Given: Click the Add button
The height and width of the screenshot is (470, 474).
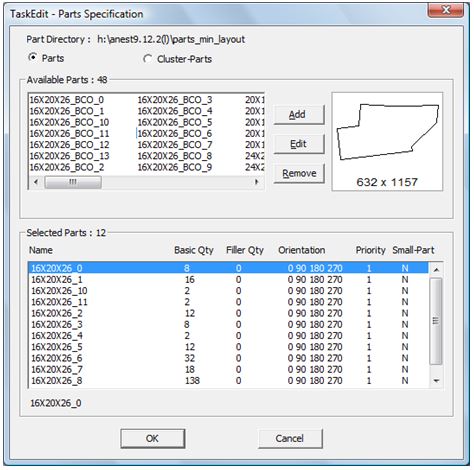Looking at the screenshot, I should pyautogui.click(x=299, y=115).
